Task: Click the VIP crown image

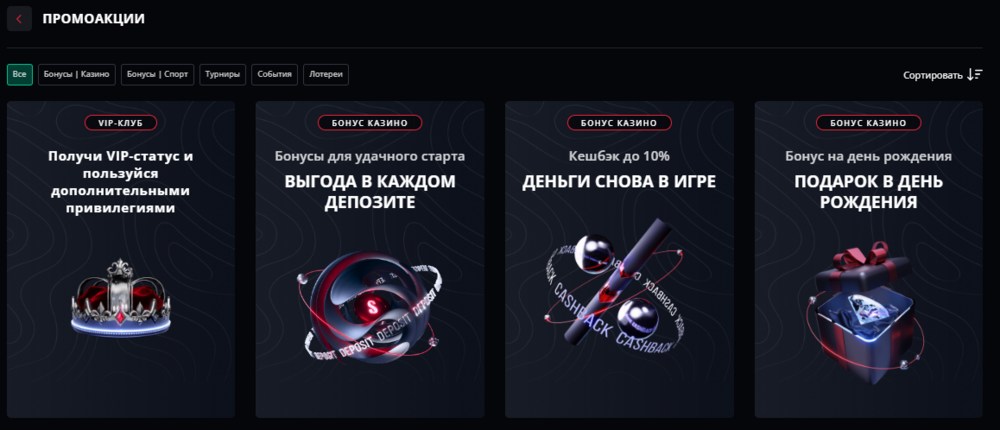Action: (121, 298)
